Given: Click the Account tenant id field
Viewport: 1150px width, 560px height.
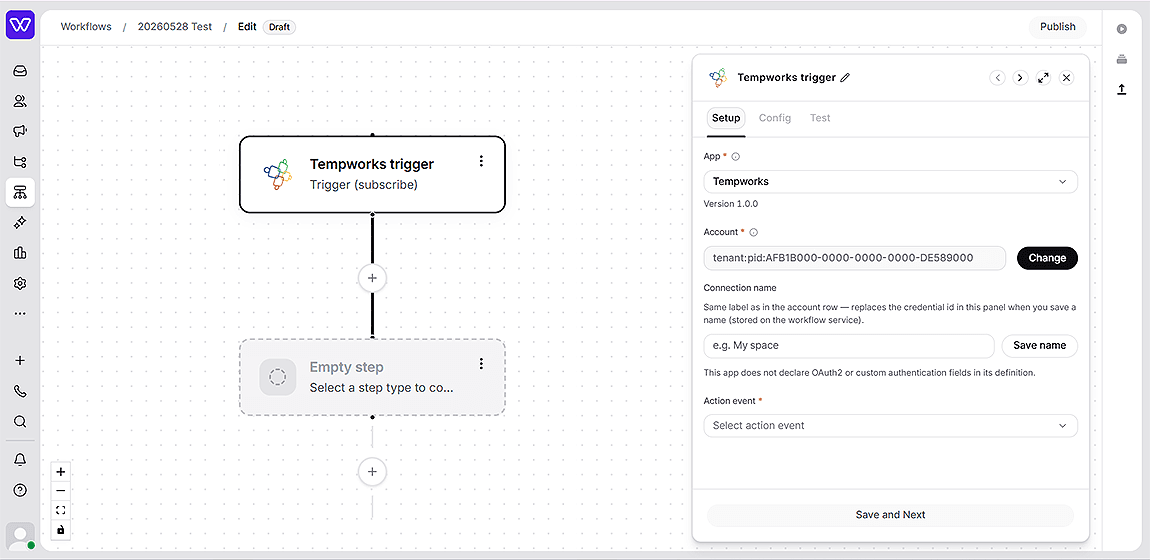Looking at the screenshot, I should (854, 258).
